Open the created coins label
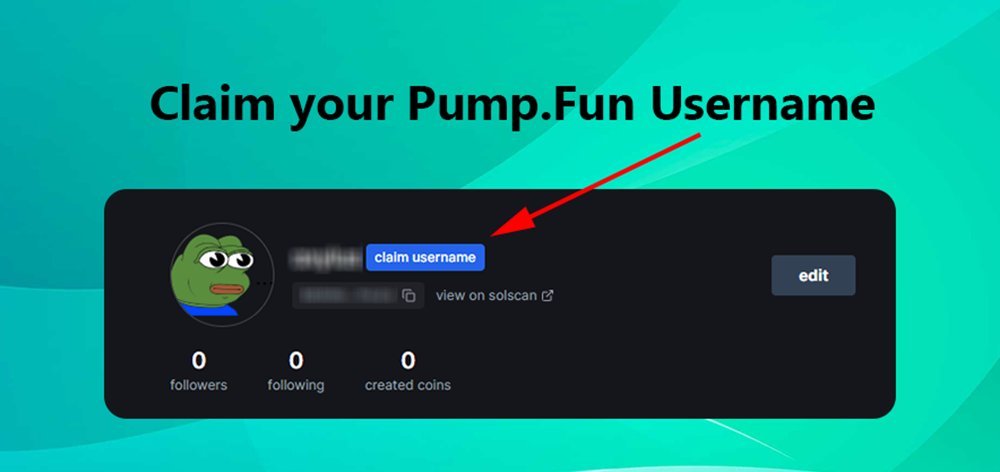This screenshot has height=472, width=1000. pyautogui.click(x=408, y=385)
